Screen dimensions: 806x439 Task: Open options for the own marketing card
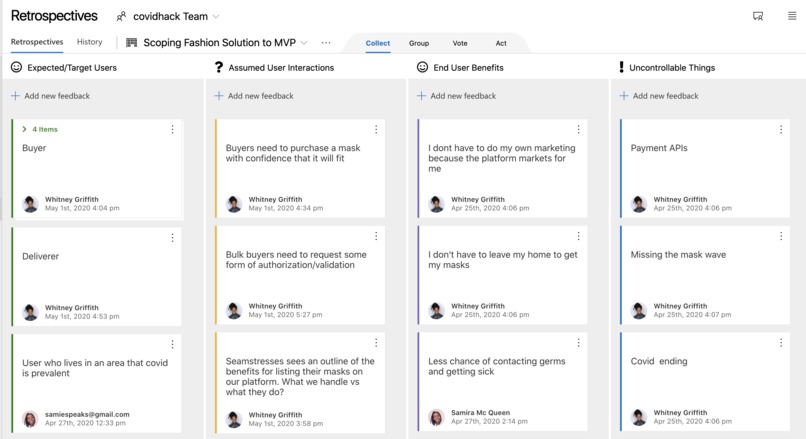pos(578,130)
